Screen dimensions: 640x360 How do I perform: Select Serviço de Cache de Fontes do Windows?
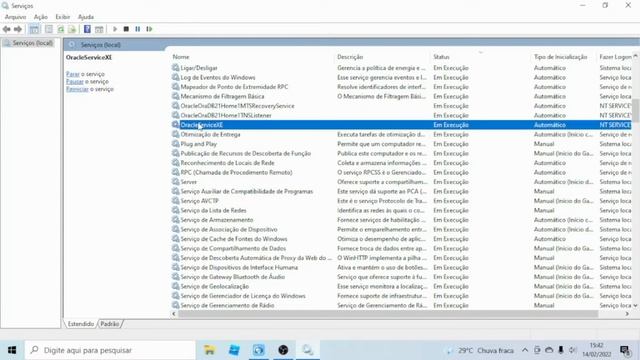(x=401, y=239)
